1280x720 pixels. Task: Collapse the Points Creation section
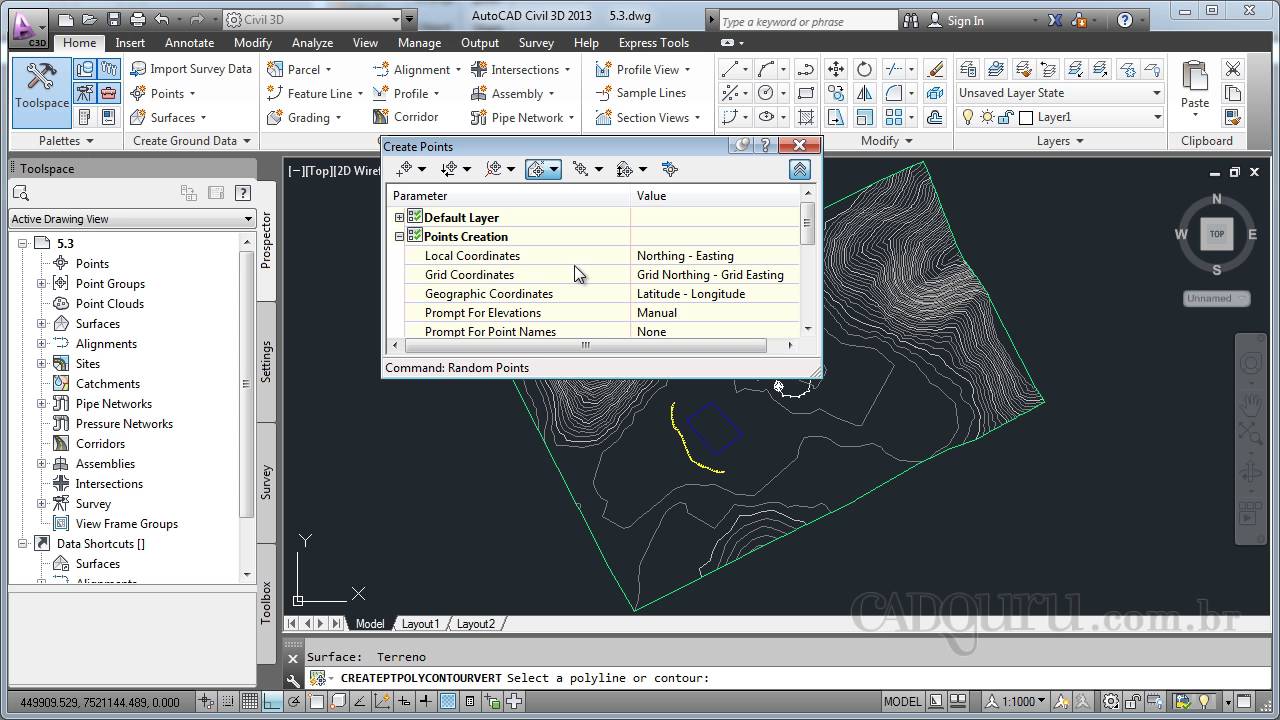(399, 237)
